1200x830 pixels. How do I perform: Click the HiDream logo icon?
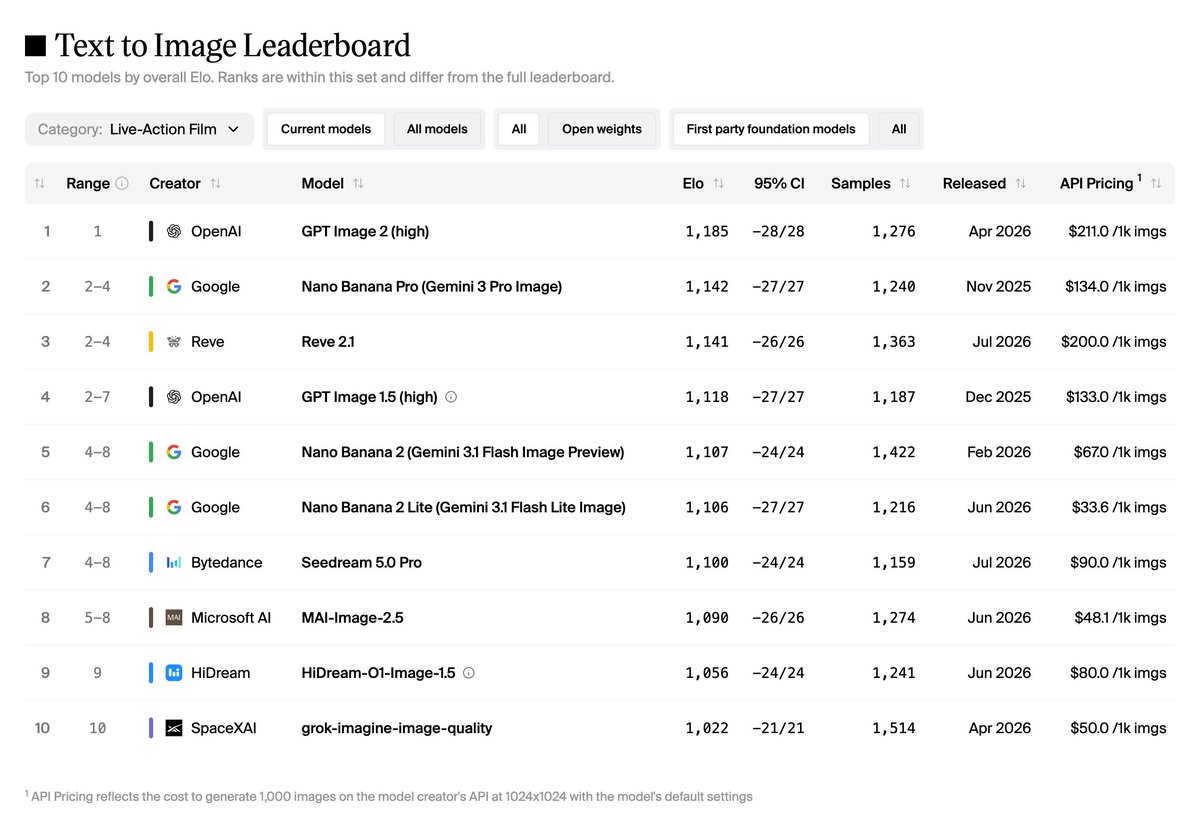(174, 673)
